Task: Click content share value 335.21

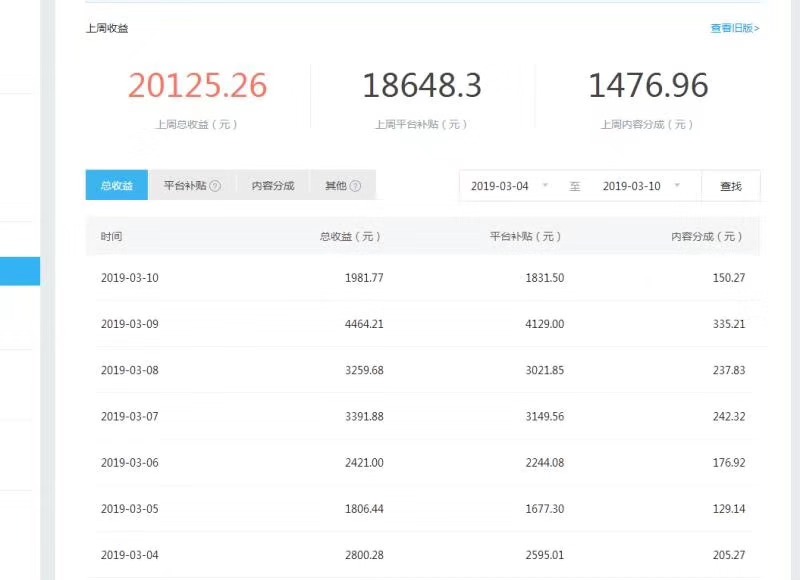Action: 729,324
